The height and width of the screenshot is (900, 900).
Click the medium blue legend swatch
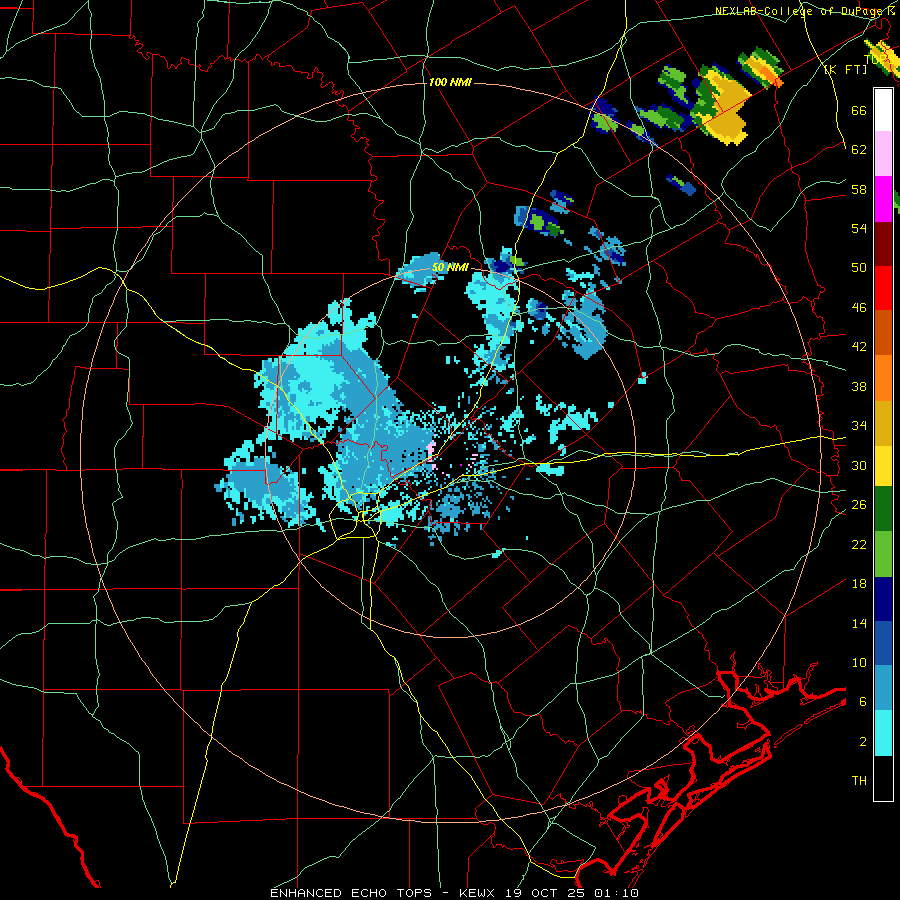click(883, 643)
